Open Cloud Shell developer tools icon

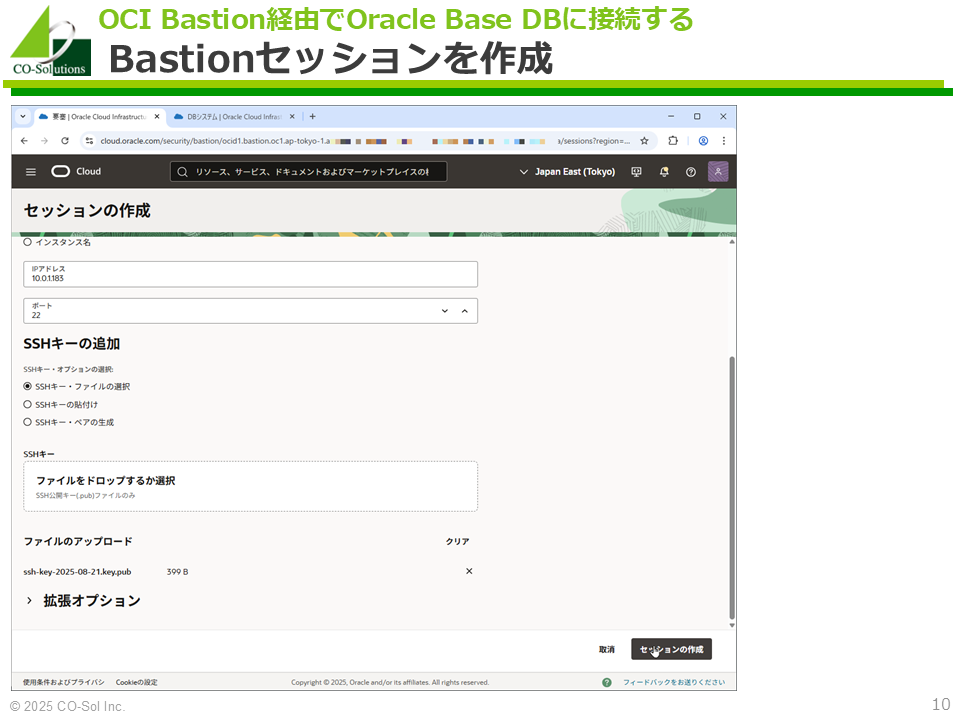tap(637, 172)
